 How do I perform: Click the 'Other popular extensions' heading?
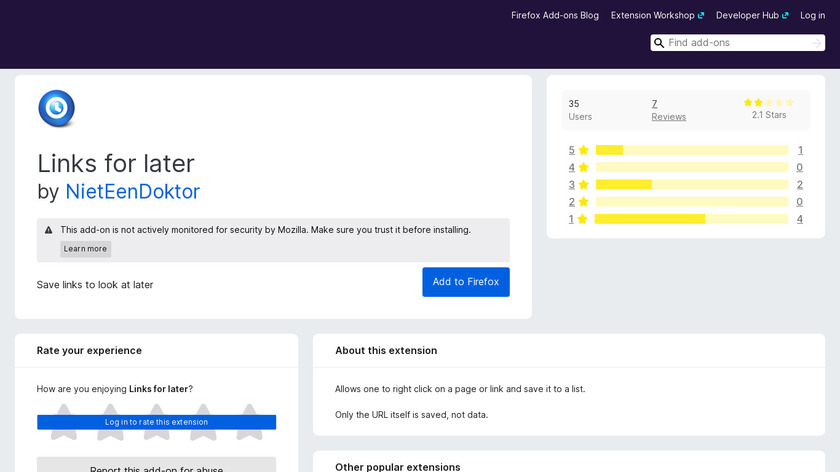[x=398, y=467]
